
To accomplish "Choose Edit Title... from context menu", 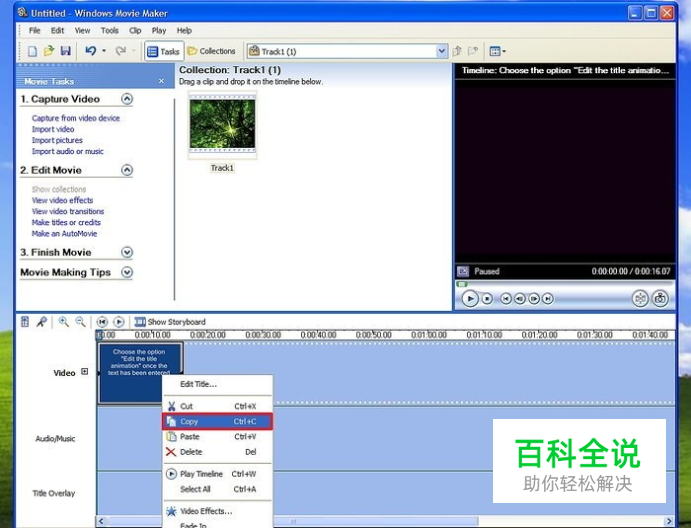I will tap(218, 384).
